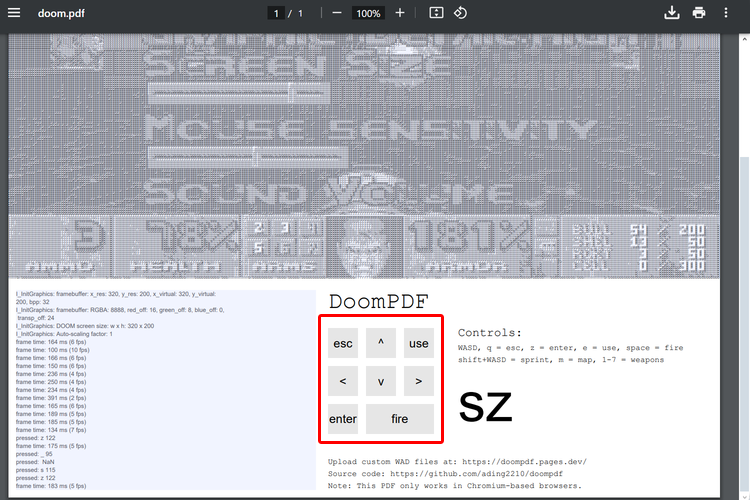Click the 'frame time: 183 ms (5 fps)' log line
The height and width of the screenshot is (500, 750).
[51, 486]
